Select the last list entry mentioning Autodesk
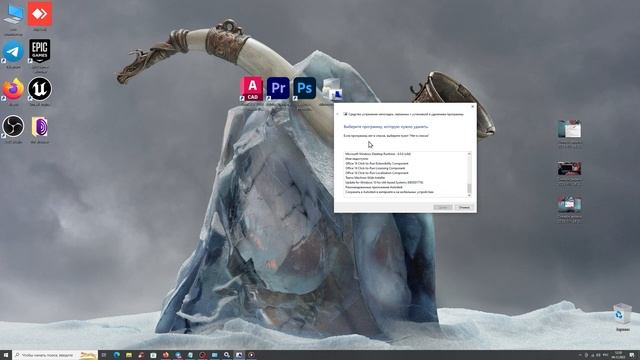This screenshot has height=360, width=640. (389, 192)
